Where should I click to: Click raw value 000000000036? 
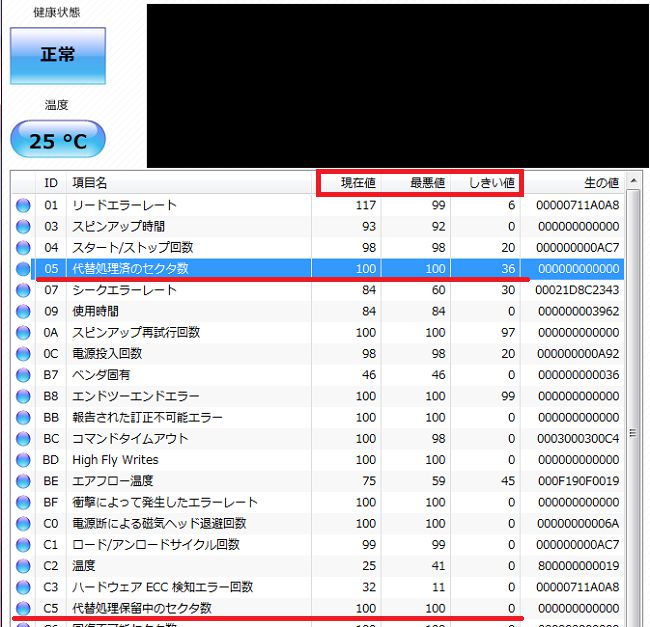pyautogui.click(x=579, y=375)
